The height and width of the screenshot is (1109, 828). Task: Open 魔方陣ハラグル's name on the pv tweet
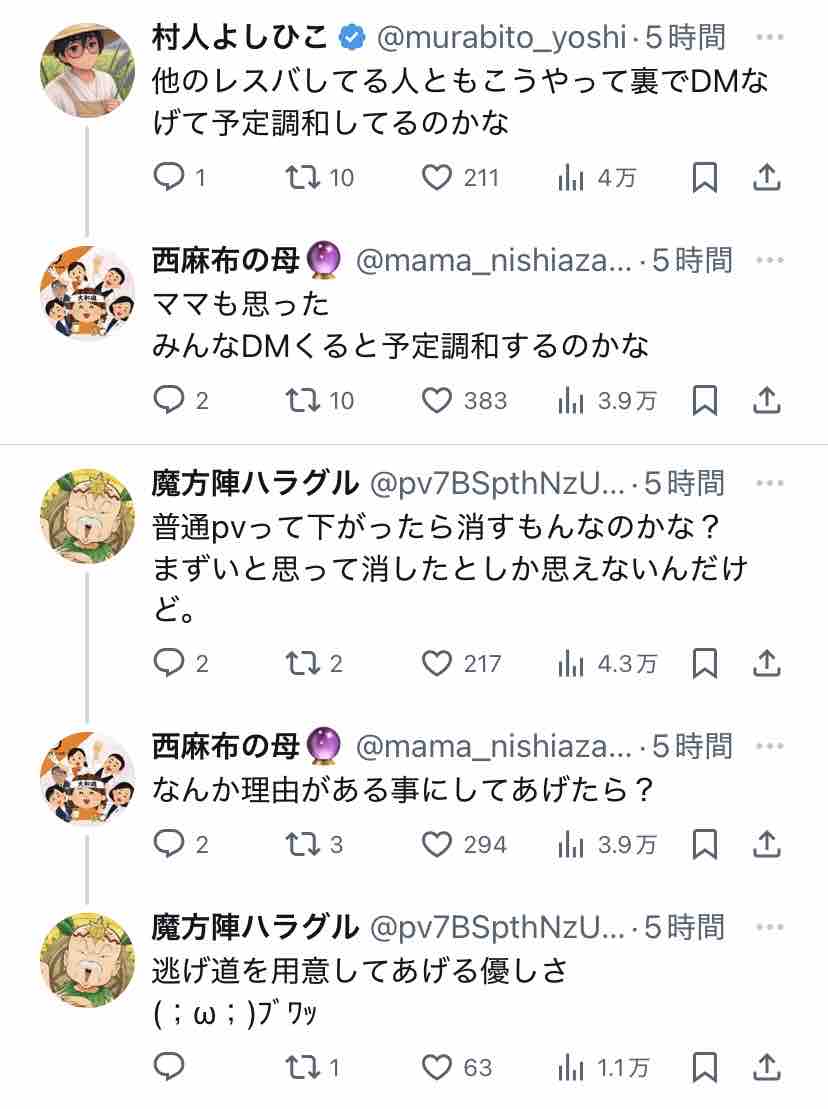(255, 485)
